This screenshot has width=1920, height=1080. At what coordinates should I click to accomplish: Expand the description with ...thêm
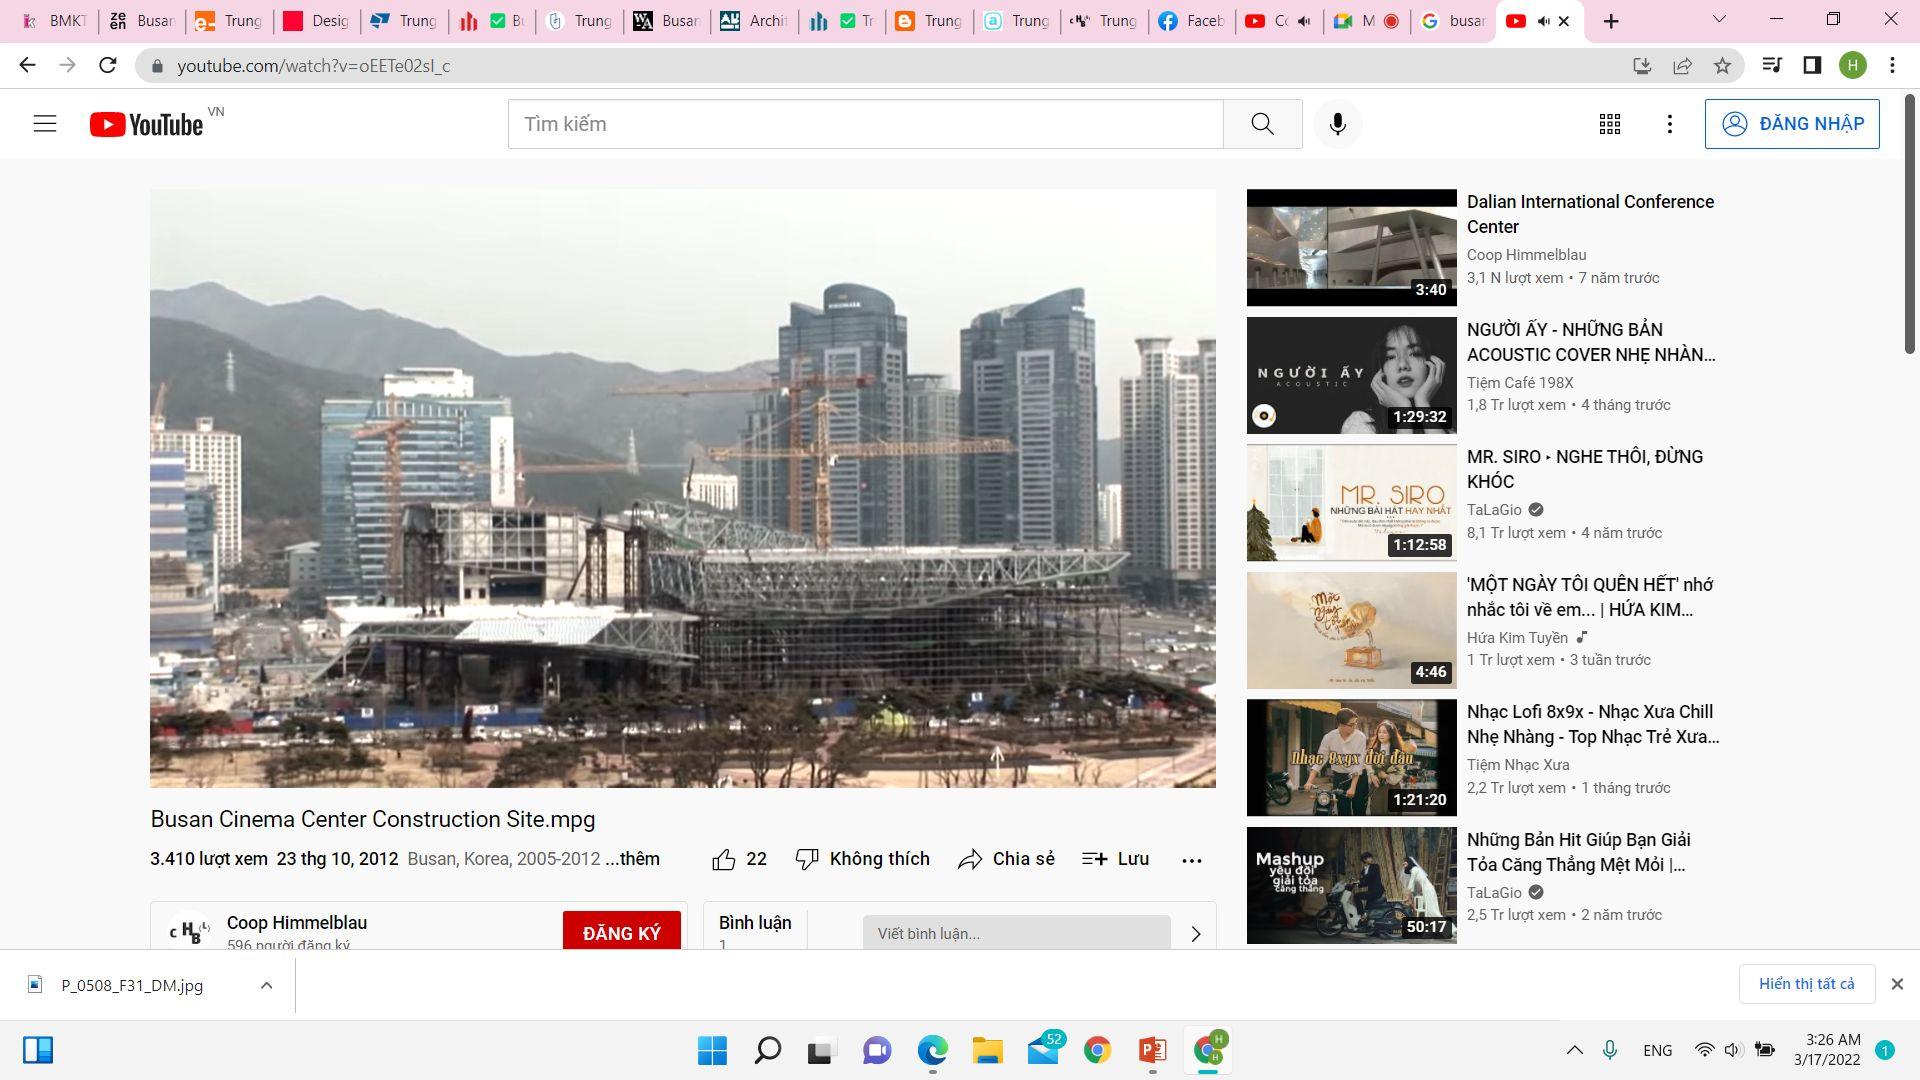tap(633, 859)
